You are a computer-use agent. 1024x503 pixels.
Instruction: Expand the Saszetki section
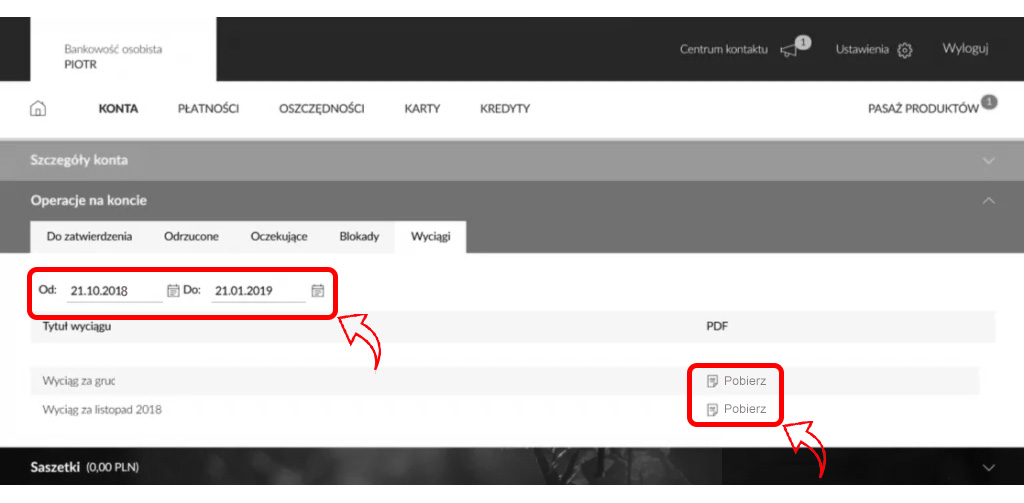tap(988, 467)
